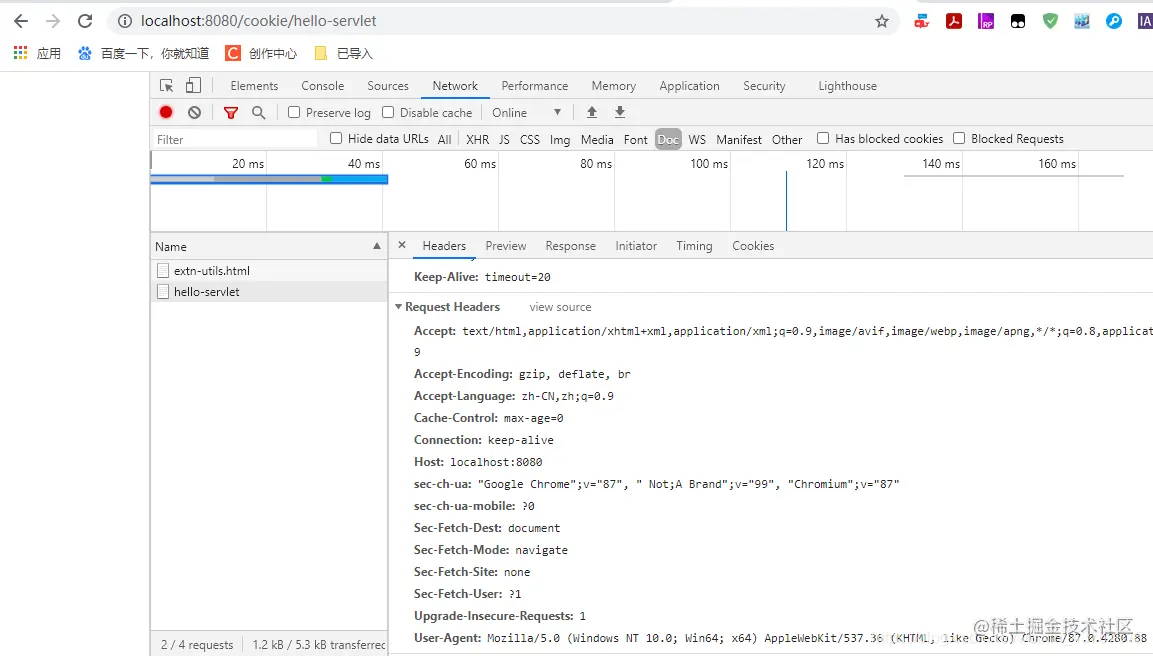Show the Cookies tab of the request
The width and height of the screenshot is (1153, 656).
753,246
